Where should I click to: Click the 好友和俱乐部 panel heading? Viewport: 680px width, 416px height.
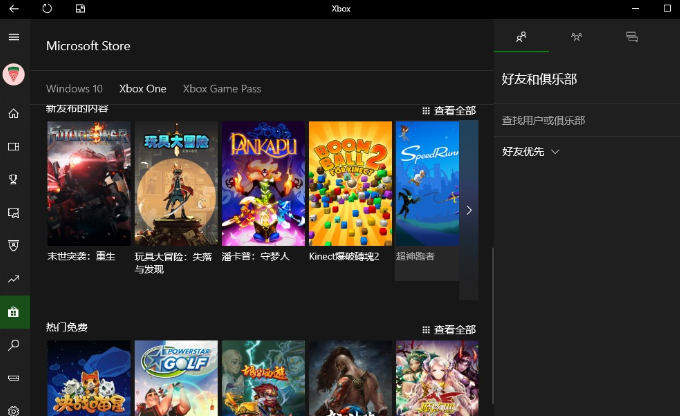pos(539,79)
